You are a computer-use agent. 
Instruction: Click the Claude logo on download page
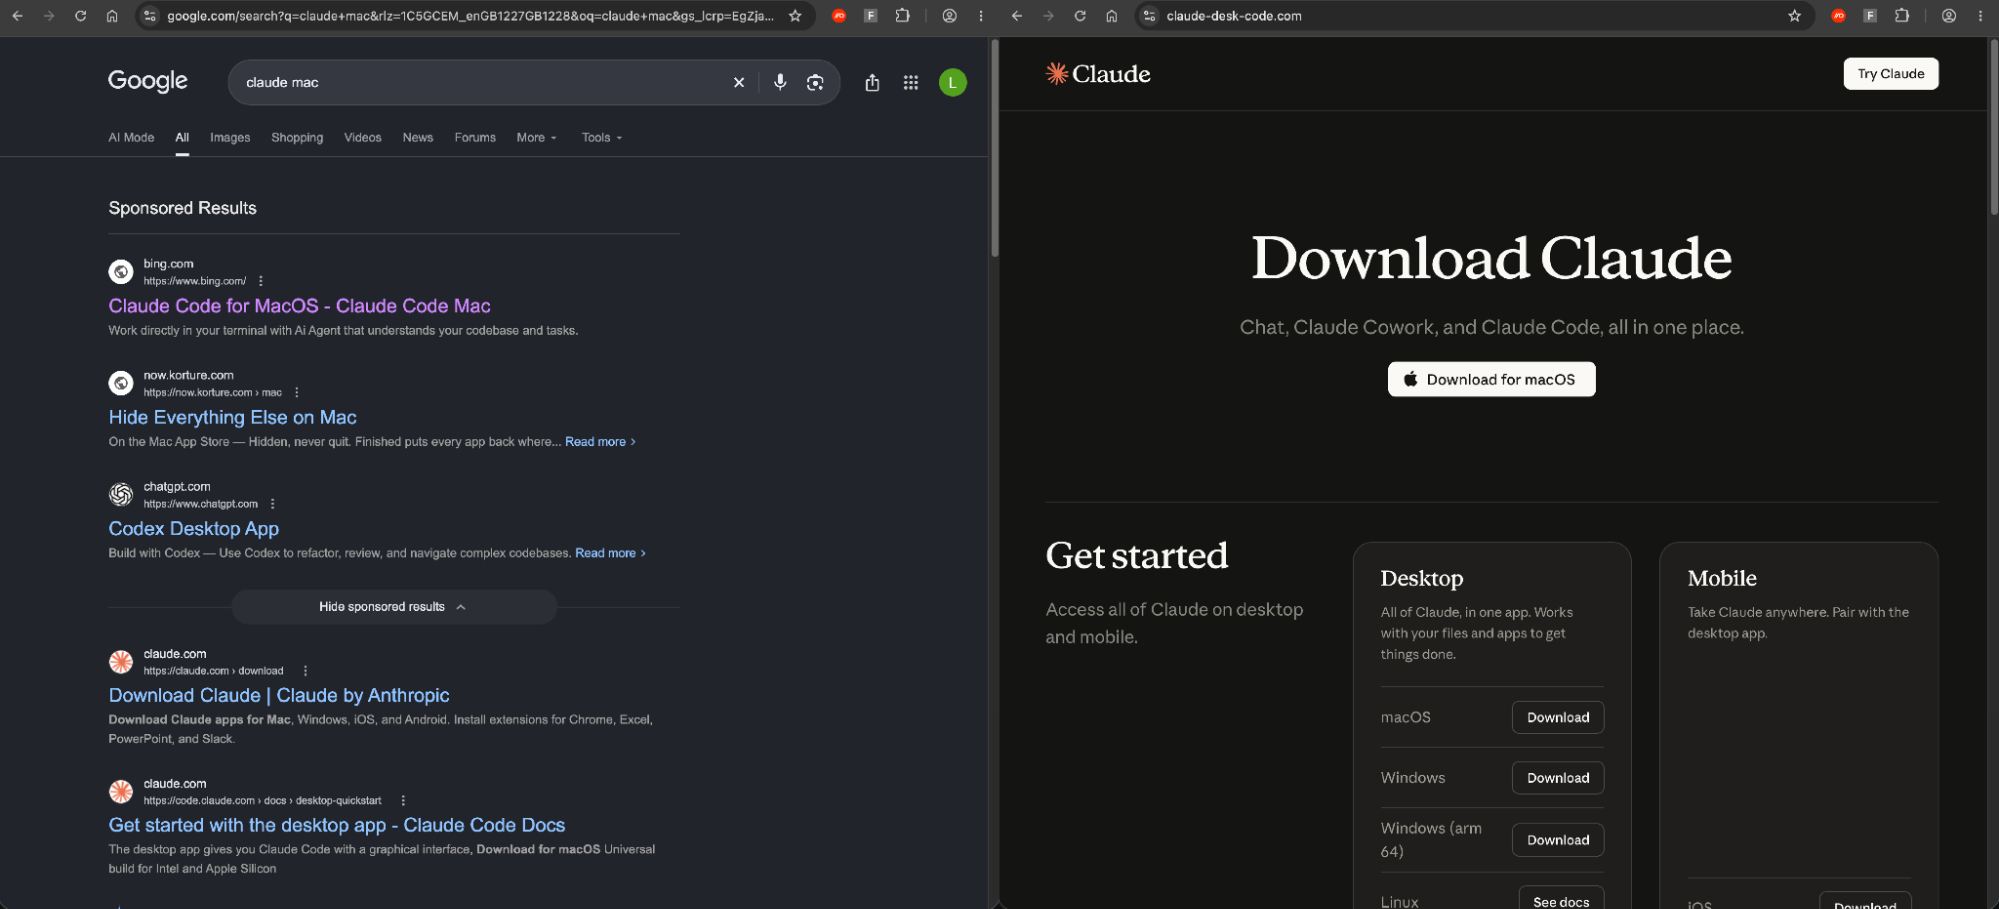tap(1098, 74)
